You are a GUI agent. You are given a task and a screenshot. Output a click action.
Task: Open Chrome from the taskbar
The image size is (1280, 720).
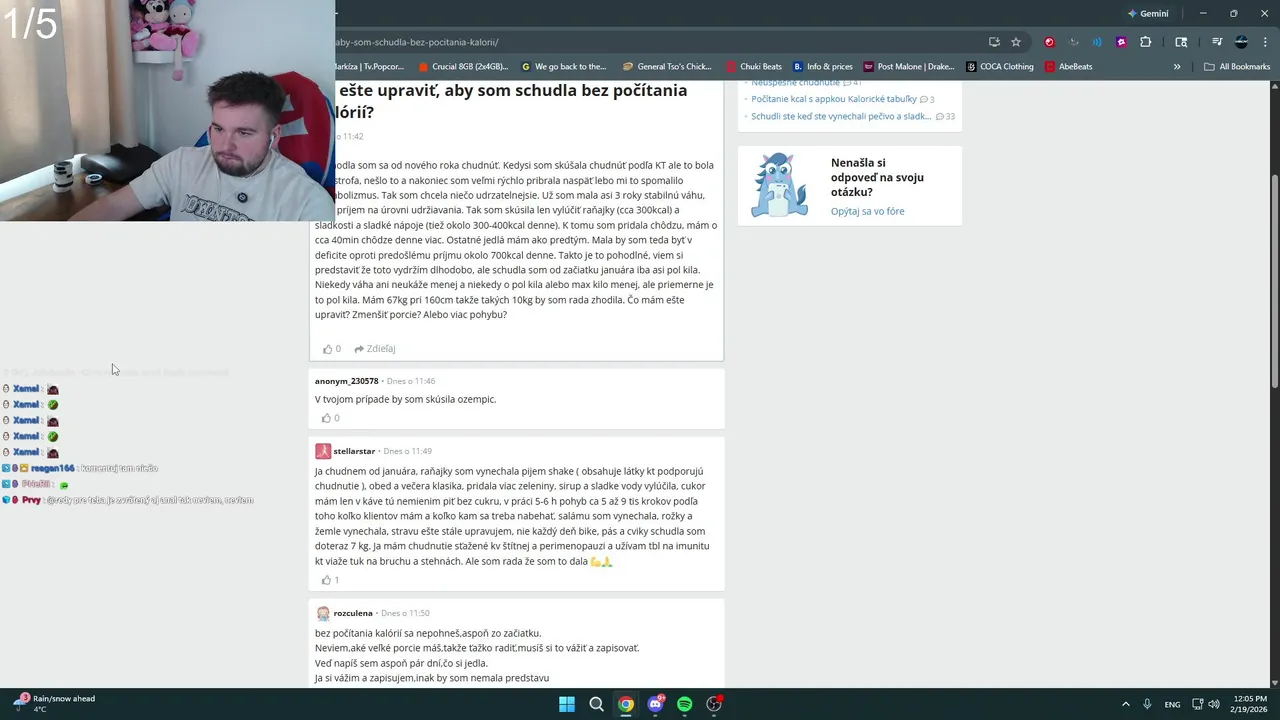[625, 704]
